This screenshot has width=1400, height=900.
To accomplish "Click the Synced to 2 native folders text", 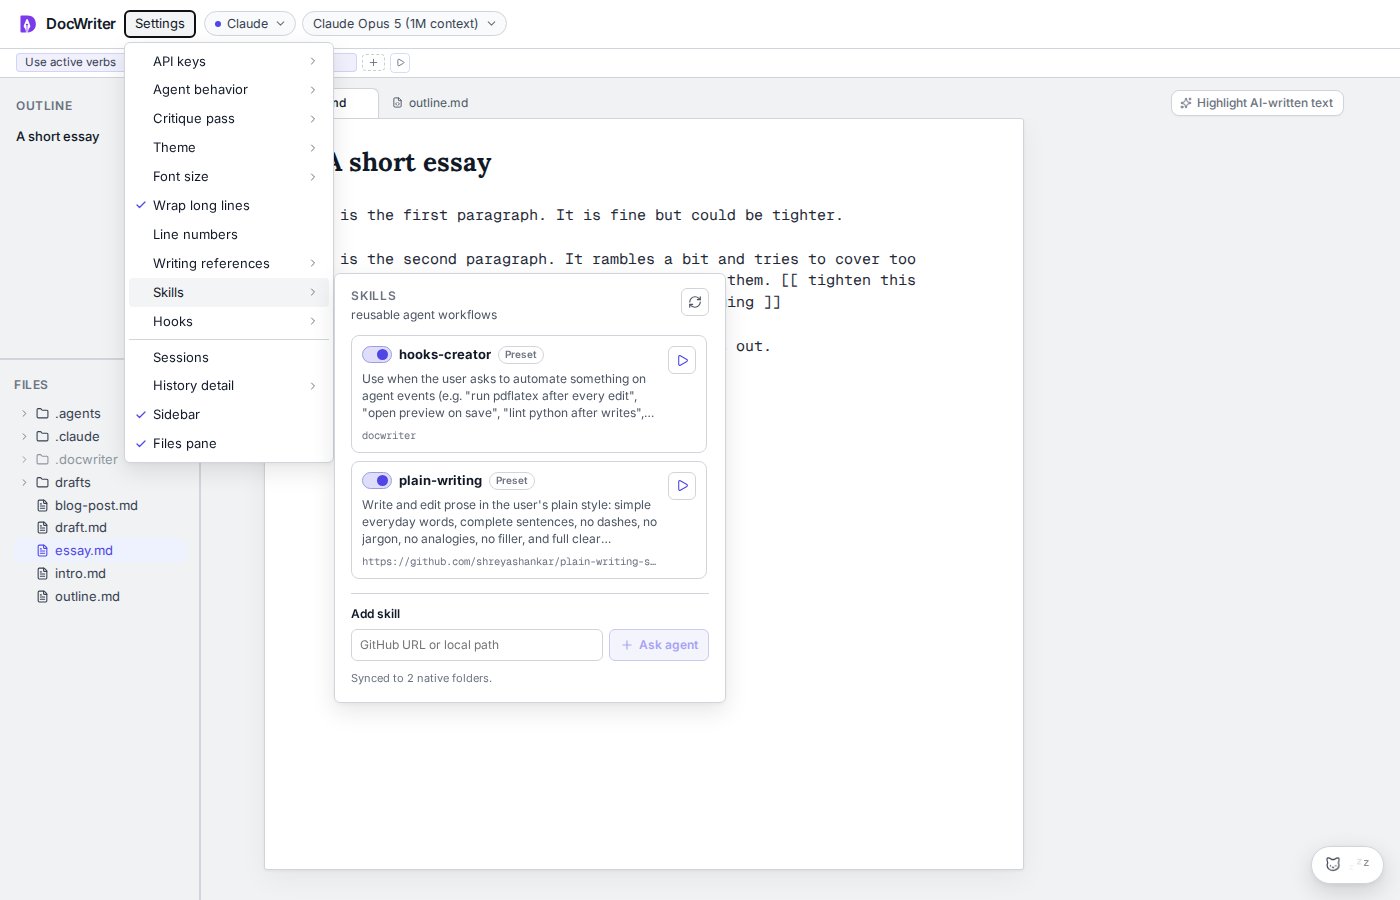I will (x=421, y=679).
